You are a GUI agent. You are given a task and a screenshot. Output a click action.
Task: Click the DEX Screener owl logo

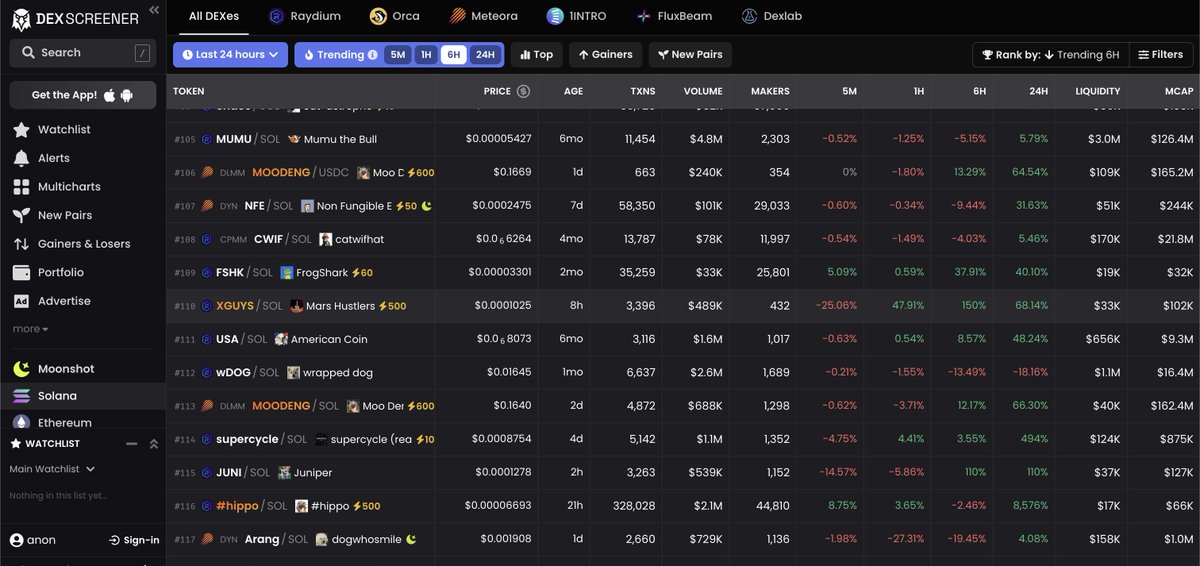[21, 18]
